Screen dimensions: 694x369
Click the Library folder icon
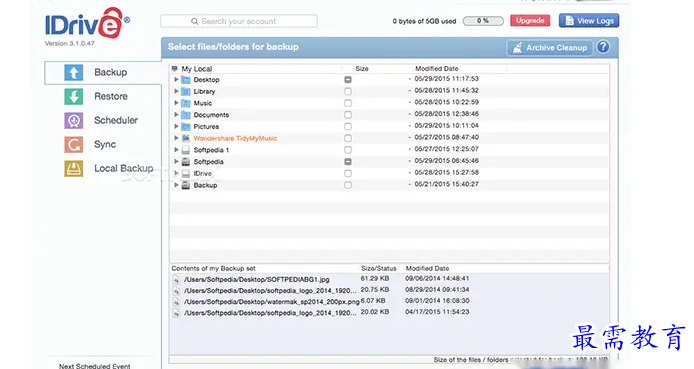(186, 92)
